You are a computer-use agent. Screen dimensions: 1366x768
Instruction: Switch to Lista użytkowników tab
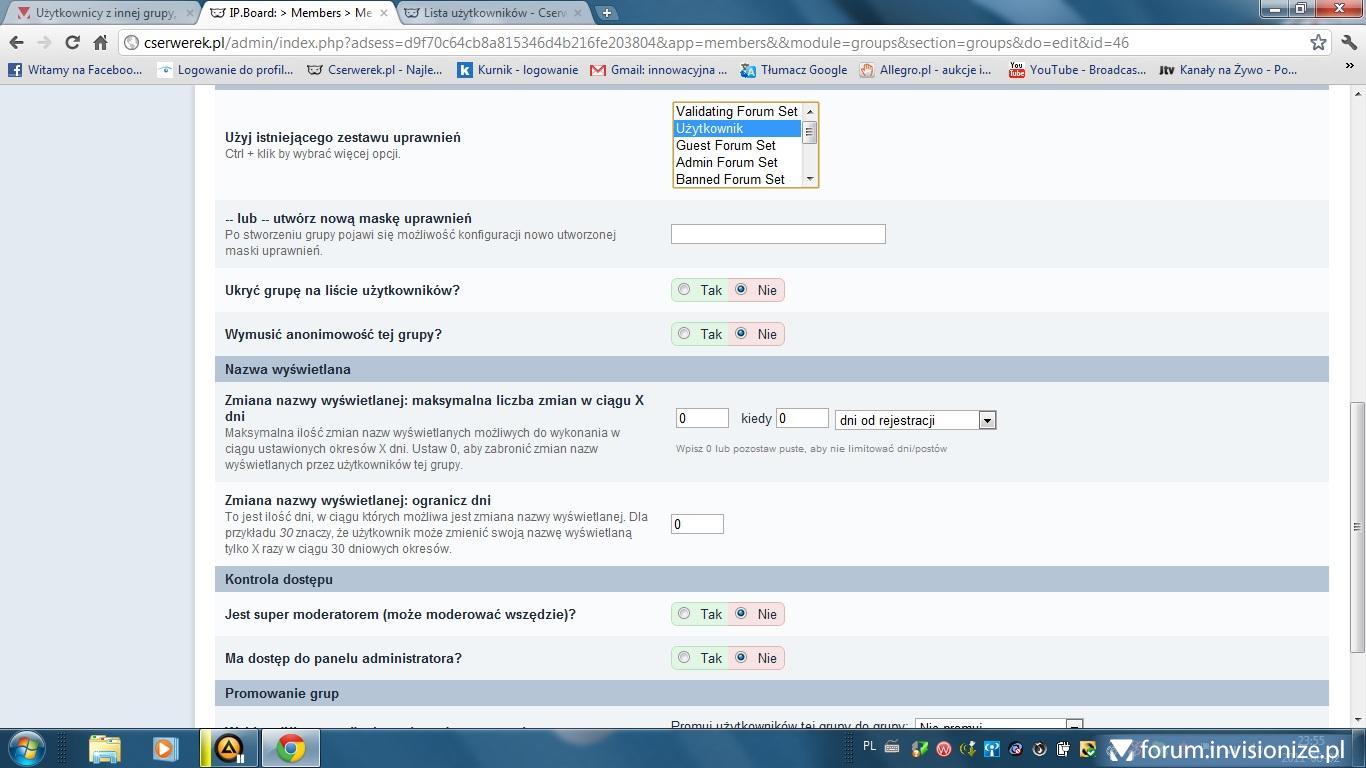pyautogui.click(x=494, y=13)
